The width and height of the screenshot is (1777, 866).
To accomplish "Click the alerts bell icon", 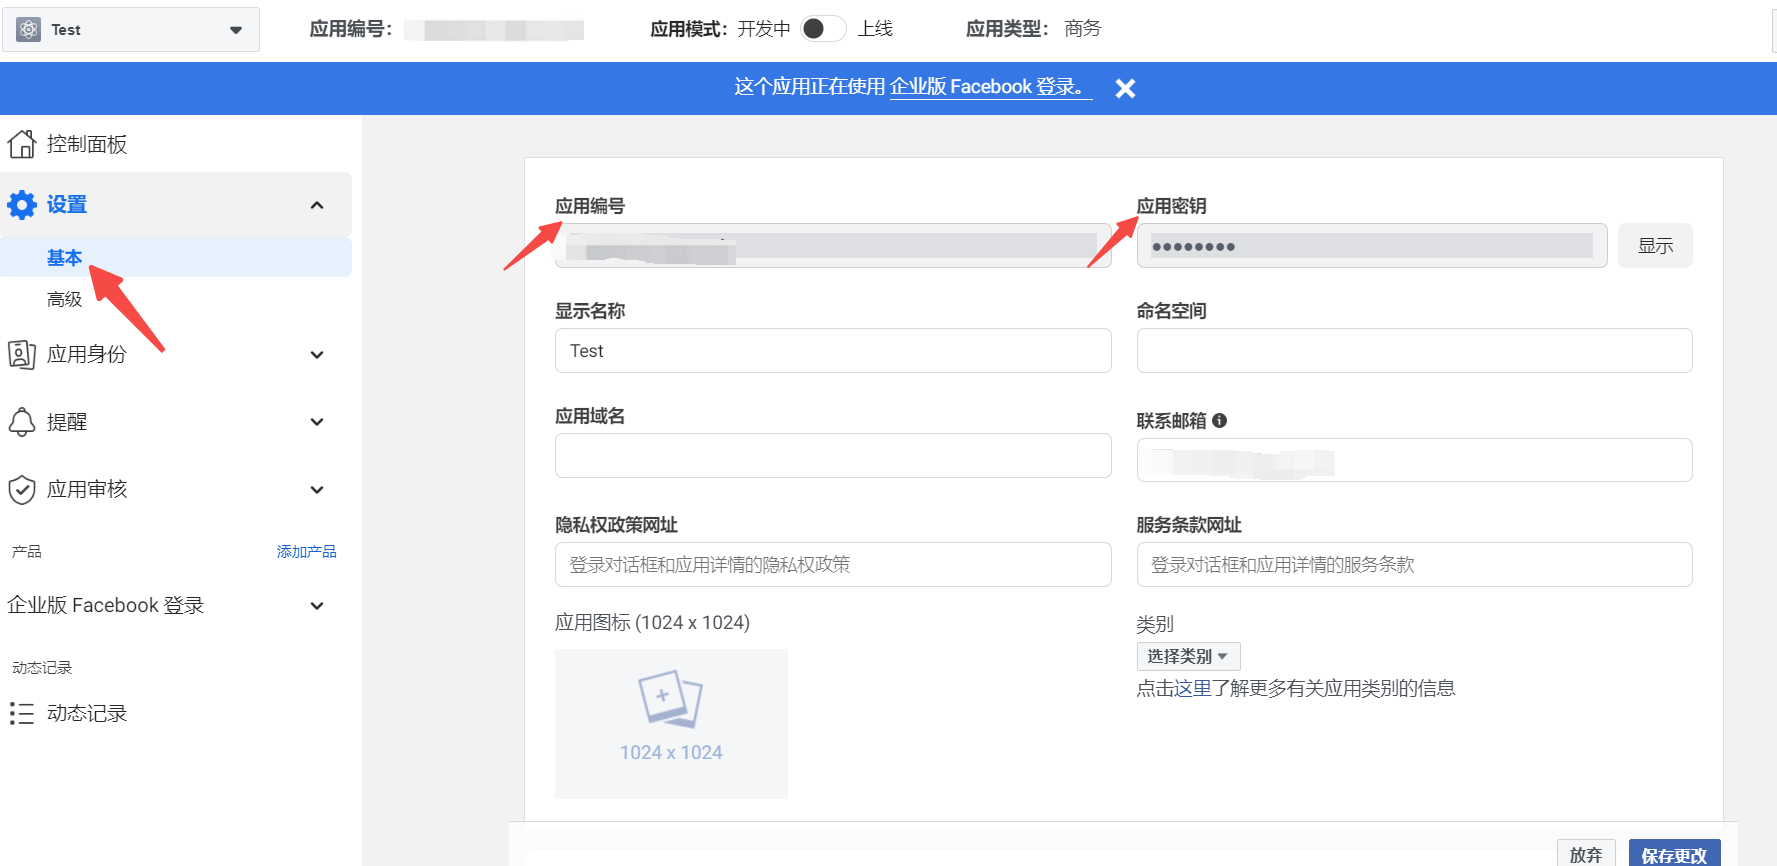I will click(22, 422).
